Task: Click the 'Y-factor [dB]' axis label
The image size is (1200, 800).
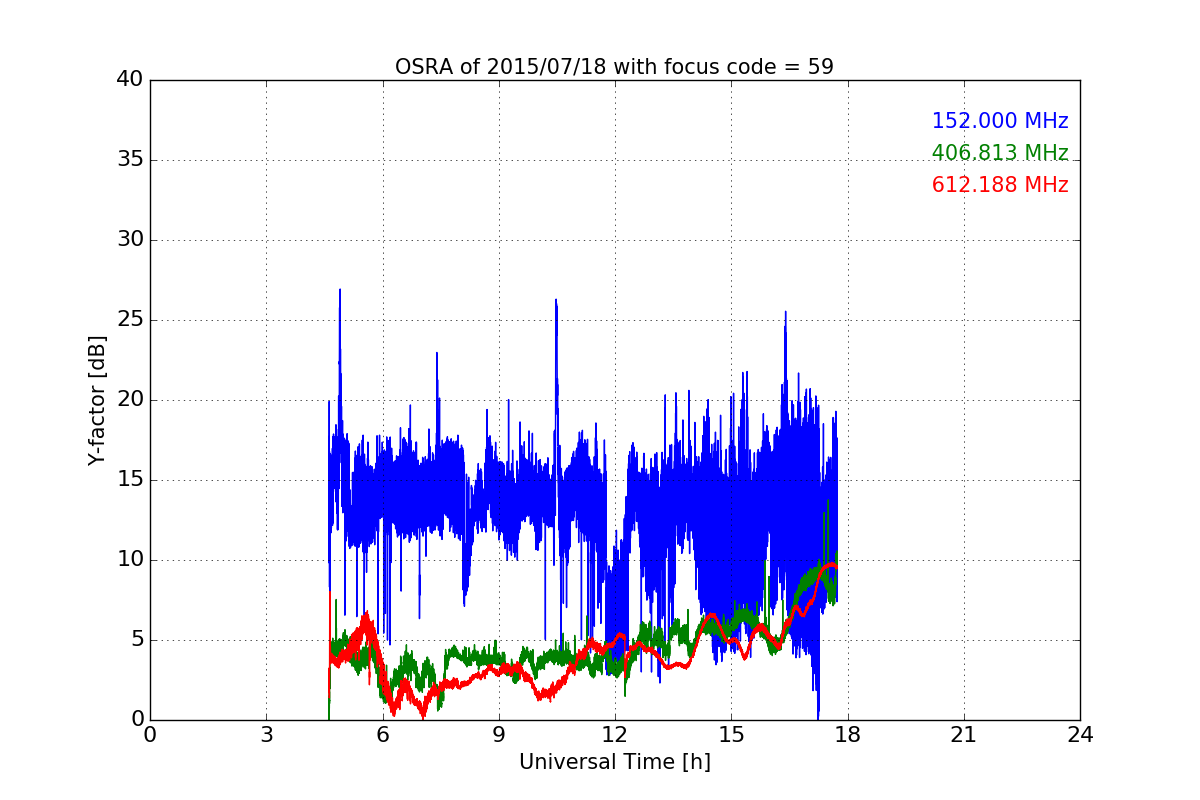Action: 97,400
